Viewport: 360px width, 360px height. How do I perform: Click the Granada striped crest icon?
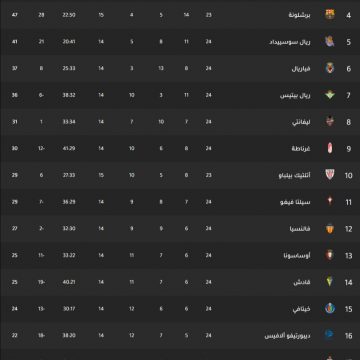coord(330,148)
